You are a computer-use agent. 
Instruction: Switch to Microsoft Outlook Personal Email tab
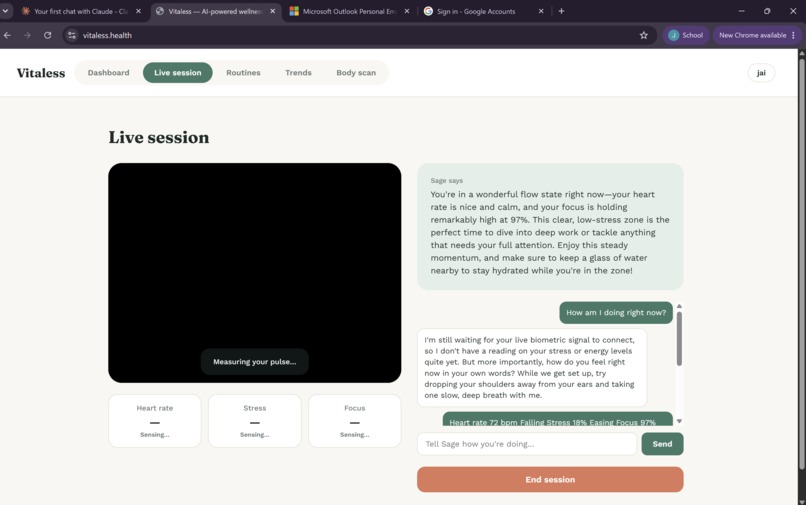click(350, 11)
